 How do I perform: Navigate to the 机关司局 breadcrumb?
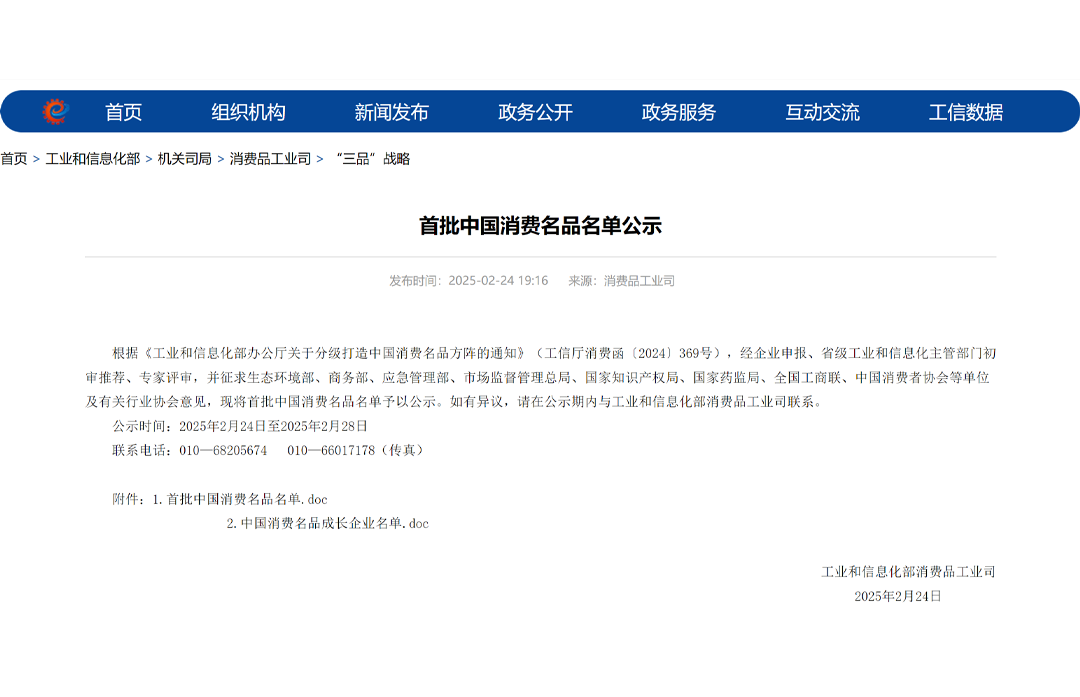pos(184,159)
